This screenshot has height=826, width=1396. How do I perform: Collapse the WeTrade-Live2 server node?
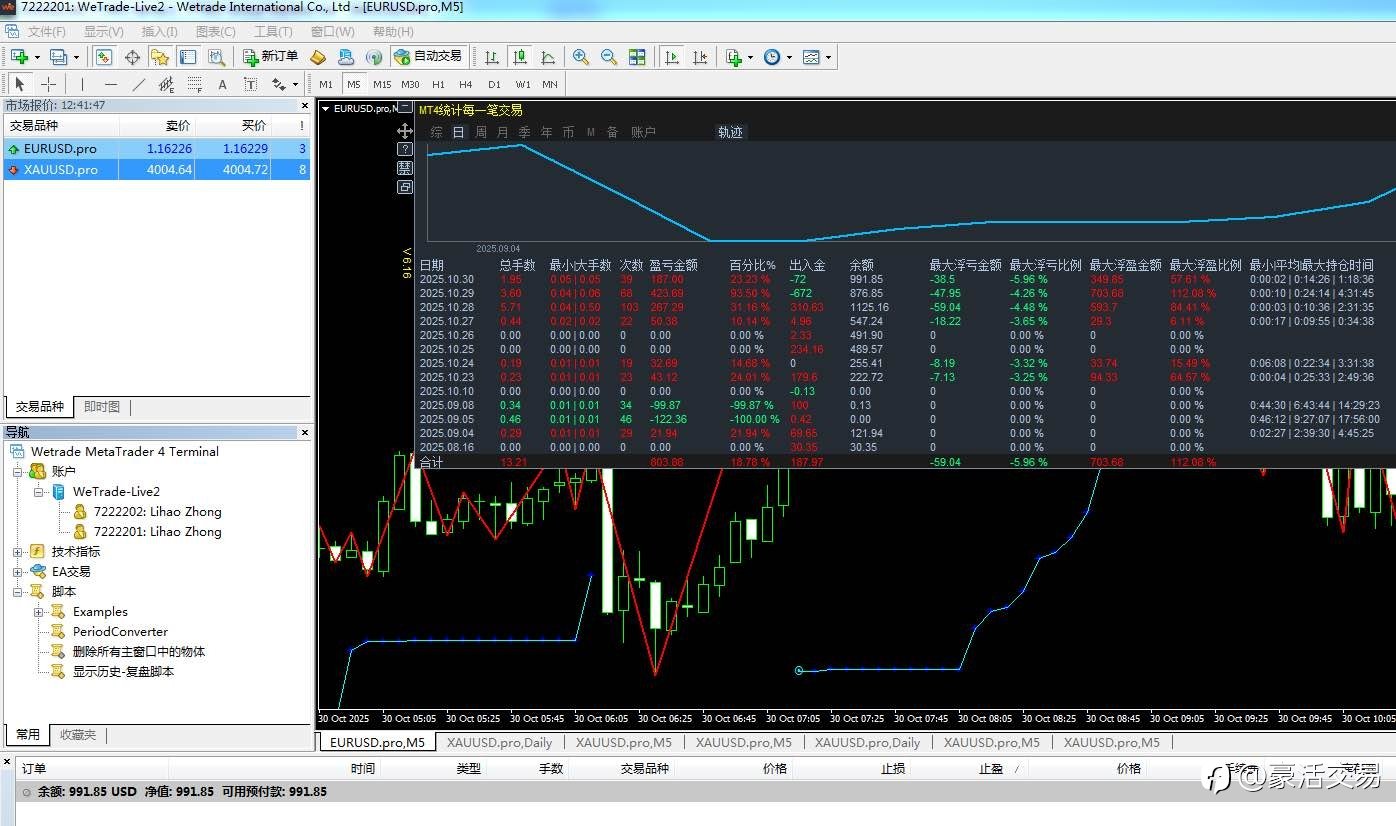[x=38, y=491]
